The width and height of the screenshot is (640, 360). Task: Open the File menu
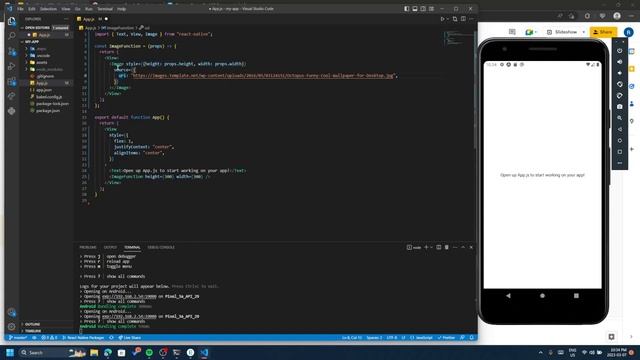(20, 9)
